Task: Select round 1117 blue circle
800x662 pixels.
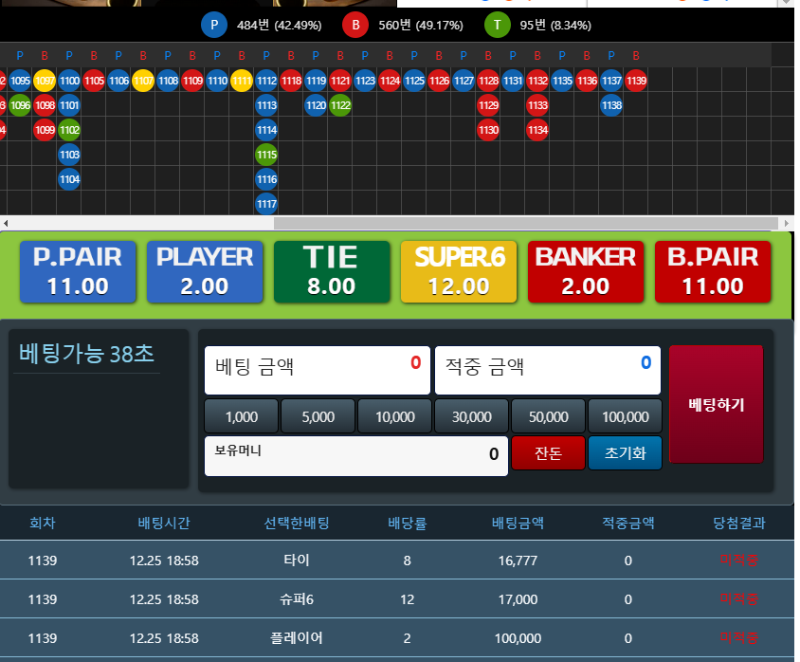Action: click(x=266, y=204)
